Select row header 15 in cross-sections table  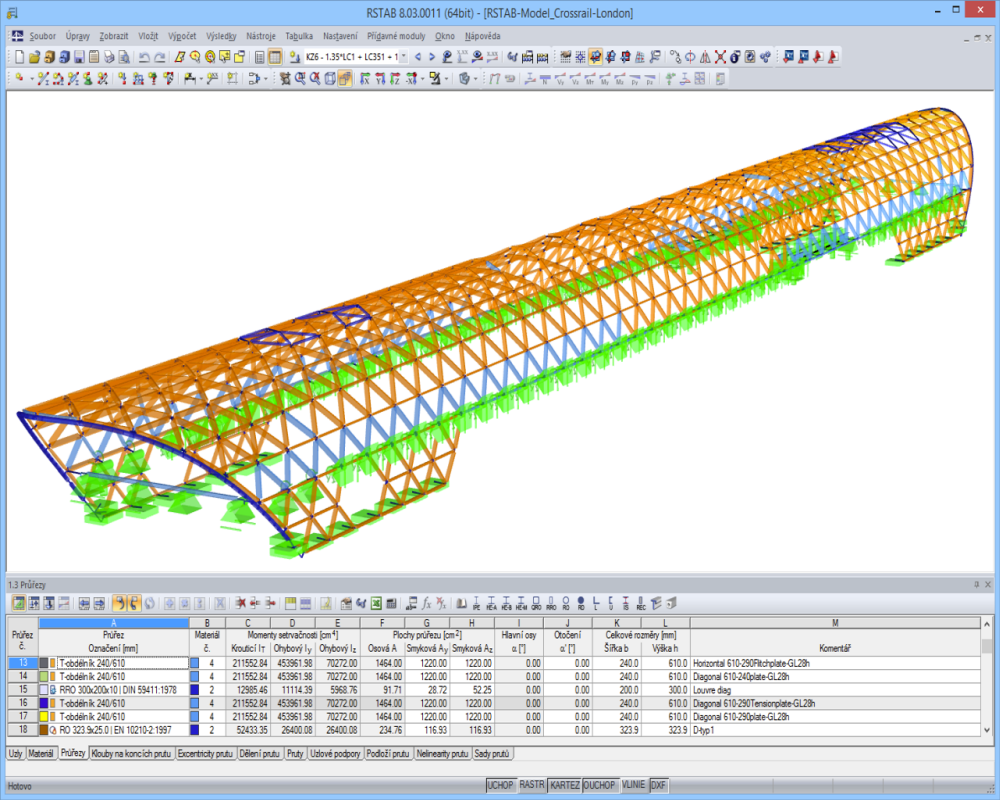(x=23, y=690)
